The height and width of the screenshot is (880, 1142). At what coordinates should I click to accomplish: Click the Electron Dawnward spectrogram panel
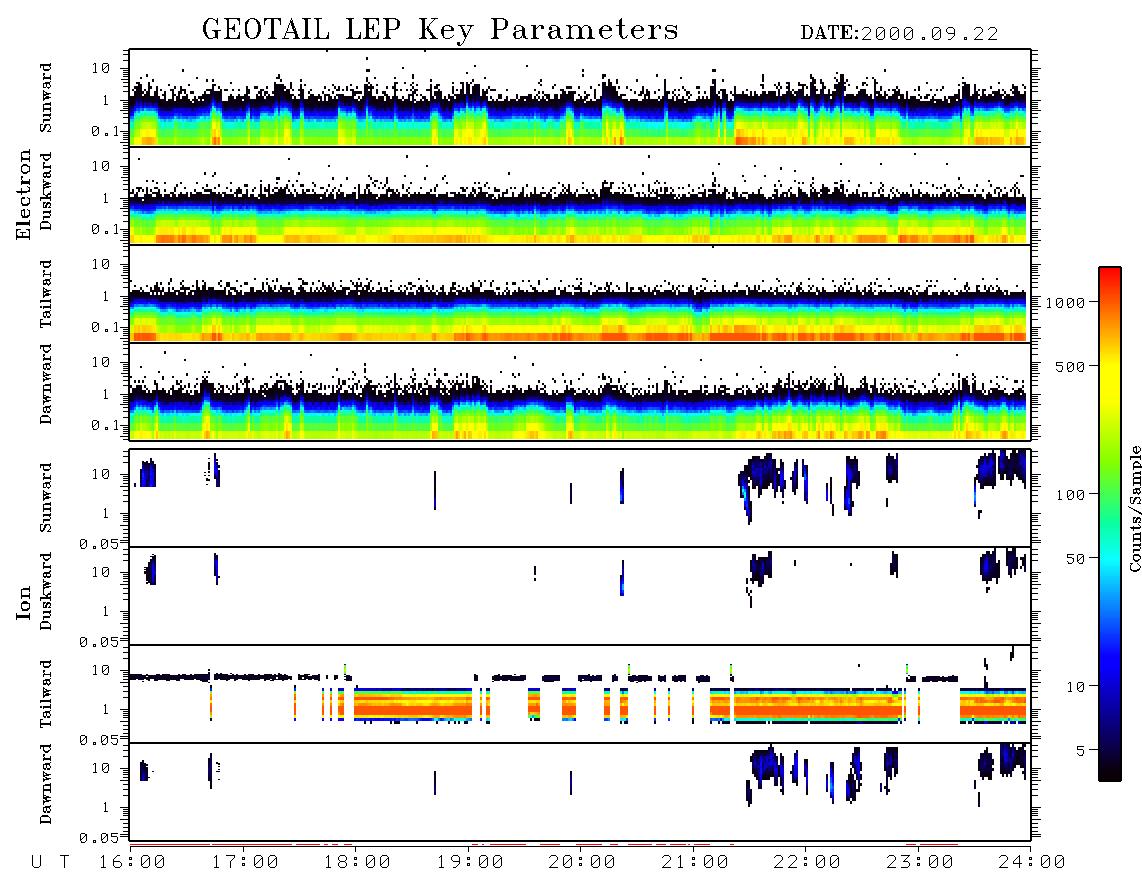(580, 391)
